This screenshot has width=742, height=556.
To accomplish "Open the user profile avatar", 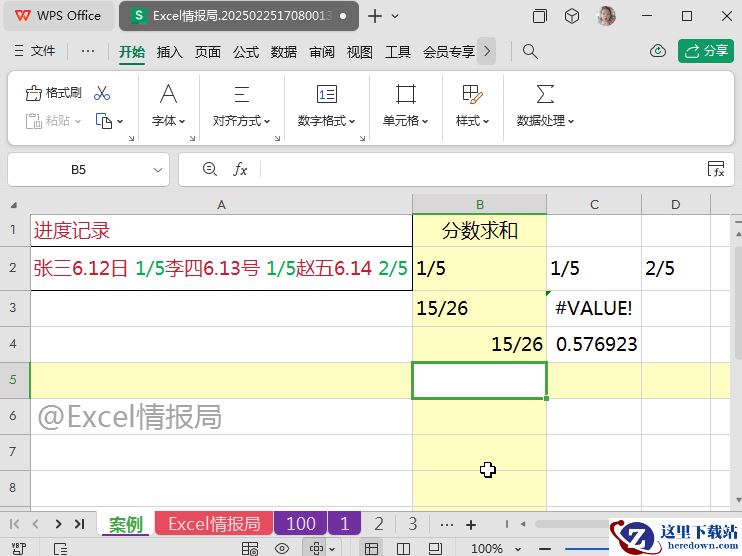I will coord(606,16).
